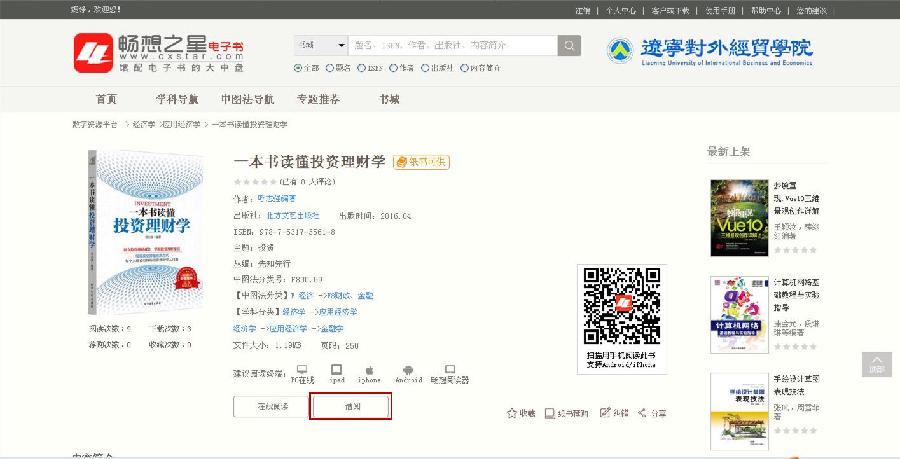Viewport: 900px width, 459px height.
Task: Select the ISBN search scope radio
Action: 362,68
